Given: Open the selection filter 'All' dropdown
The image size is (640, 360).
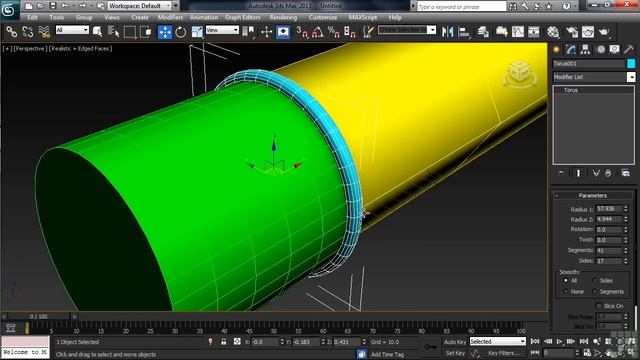Looking at the screenshot, I should pos(72,30).
